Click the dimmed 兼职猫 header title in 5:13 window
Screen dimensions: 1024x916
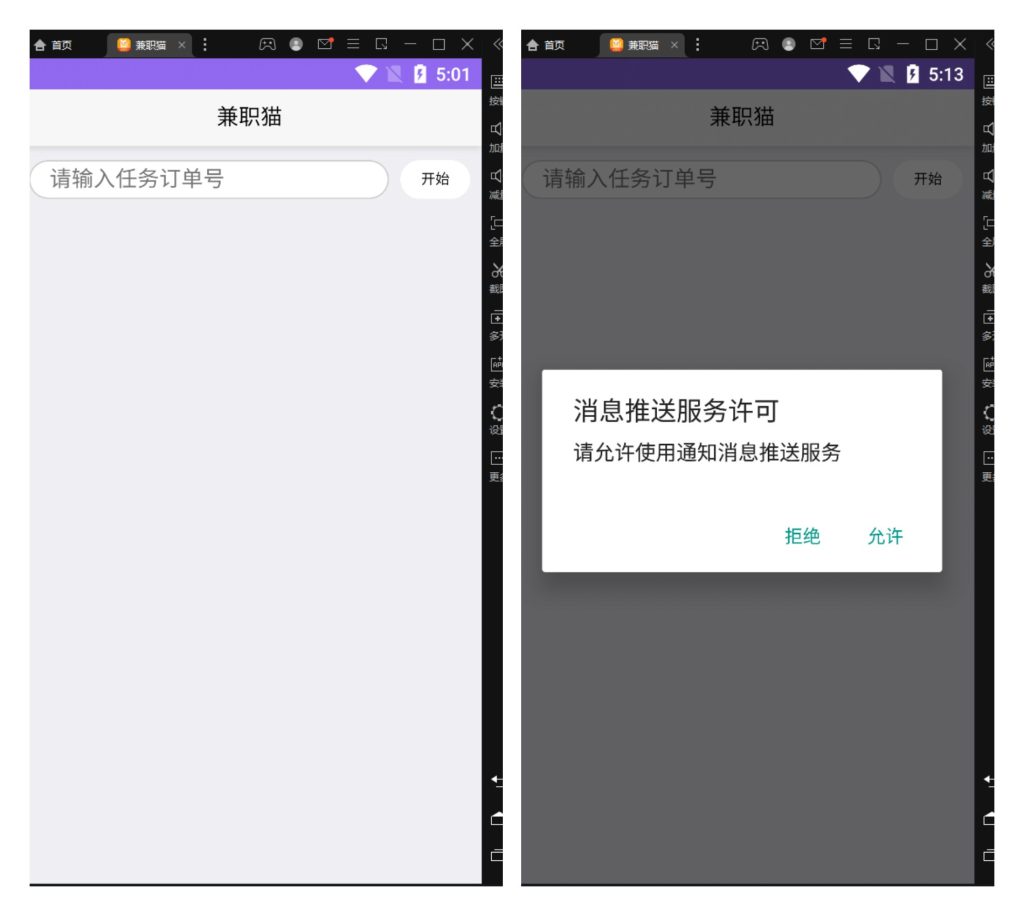[x=741, y=117]
